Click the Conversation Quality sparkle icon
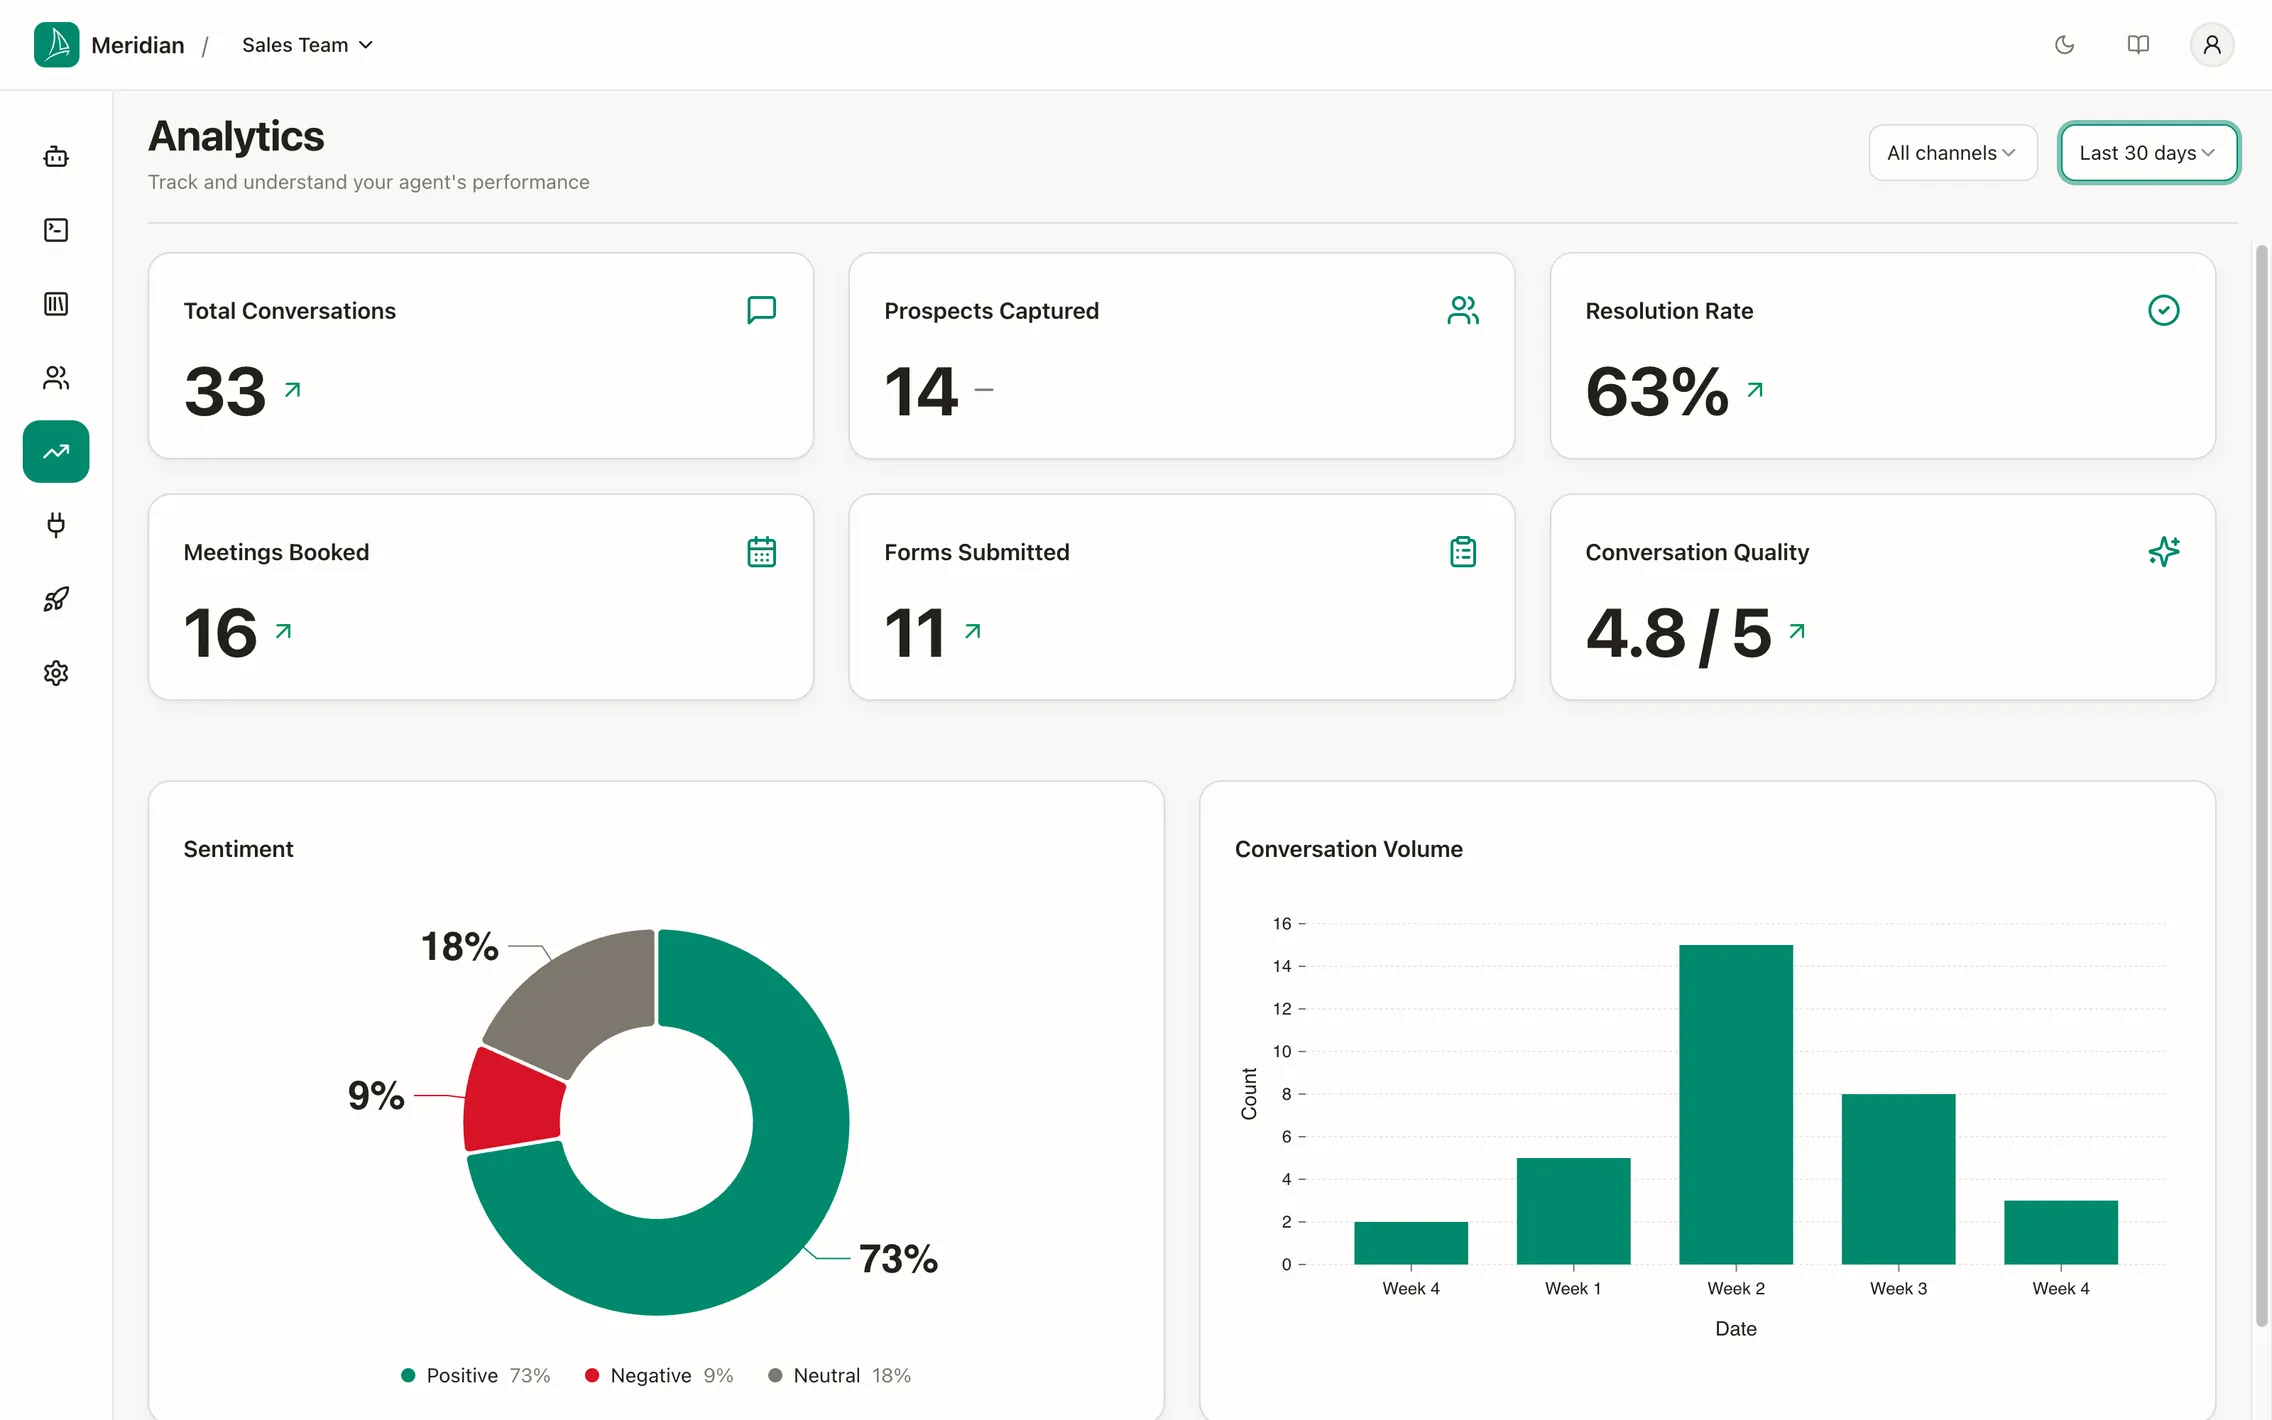Viewport: 2272px width, 1420px height. [x=2164, y=552]
